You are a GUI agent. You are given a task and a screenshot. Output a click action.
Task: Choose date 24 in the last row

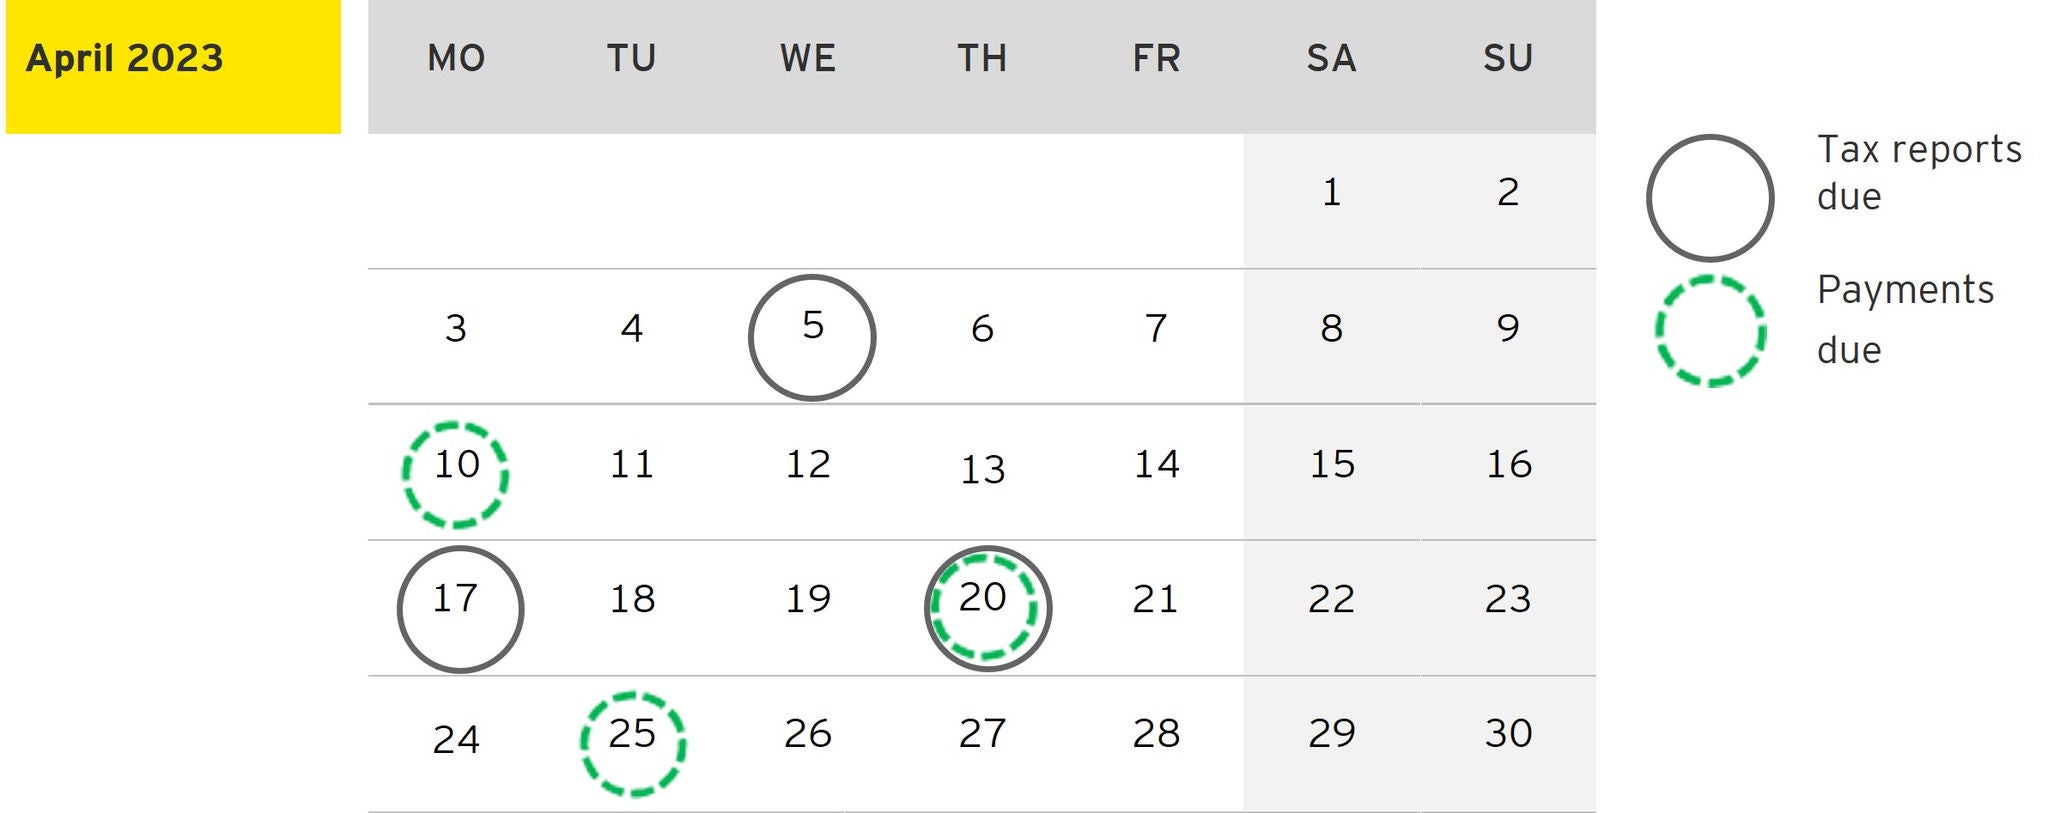click(456, 739)
